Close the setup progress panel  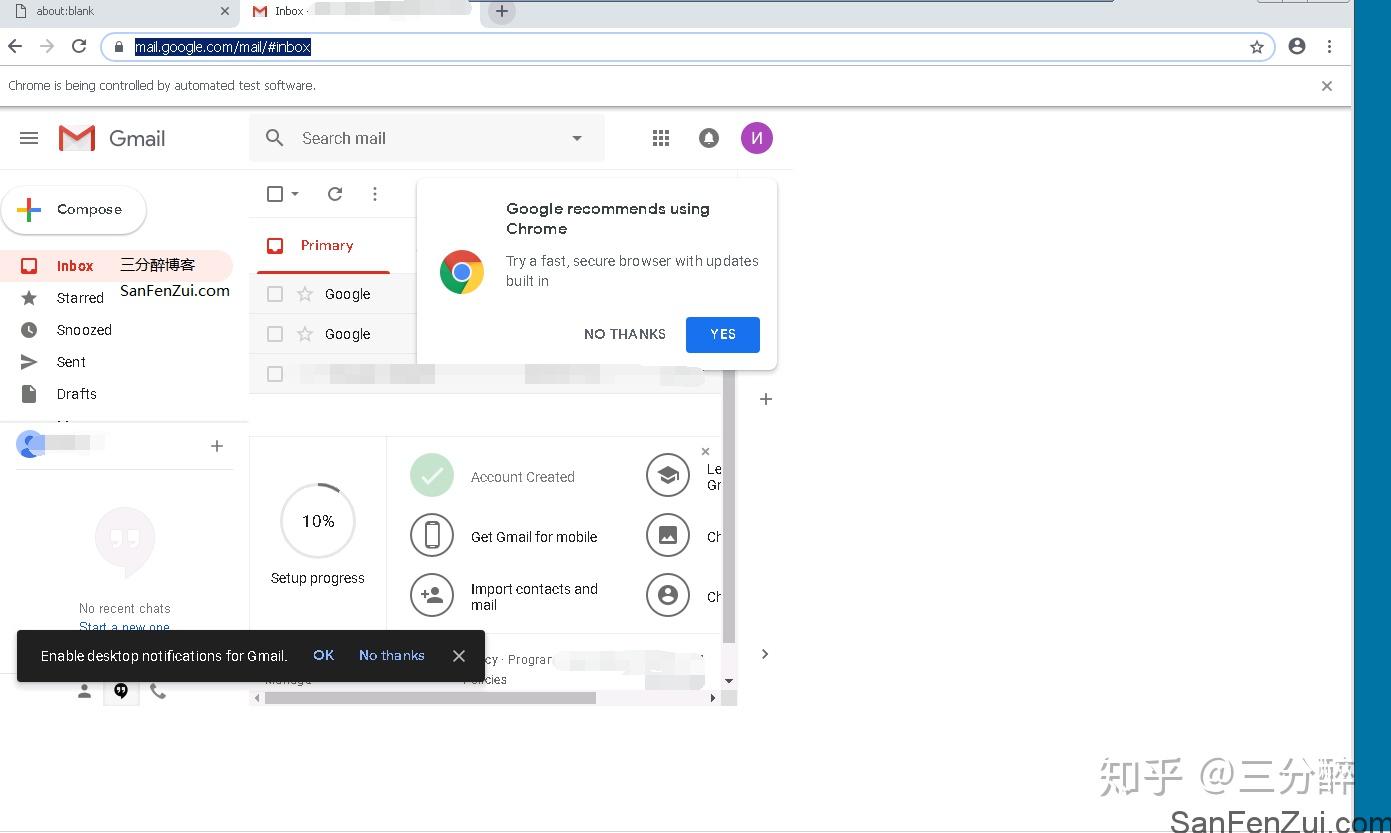[706, 452]
